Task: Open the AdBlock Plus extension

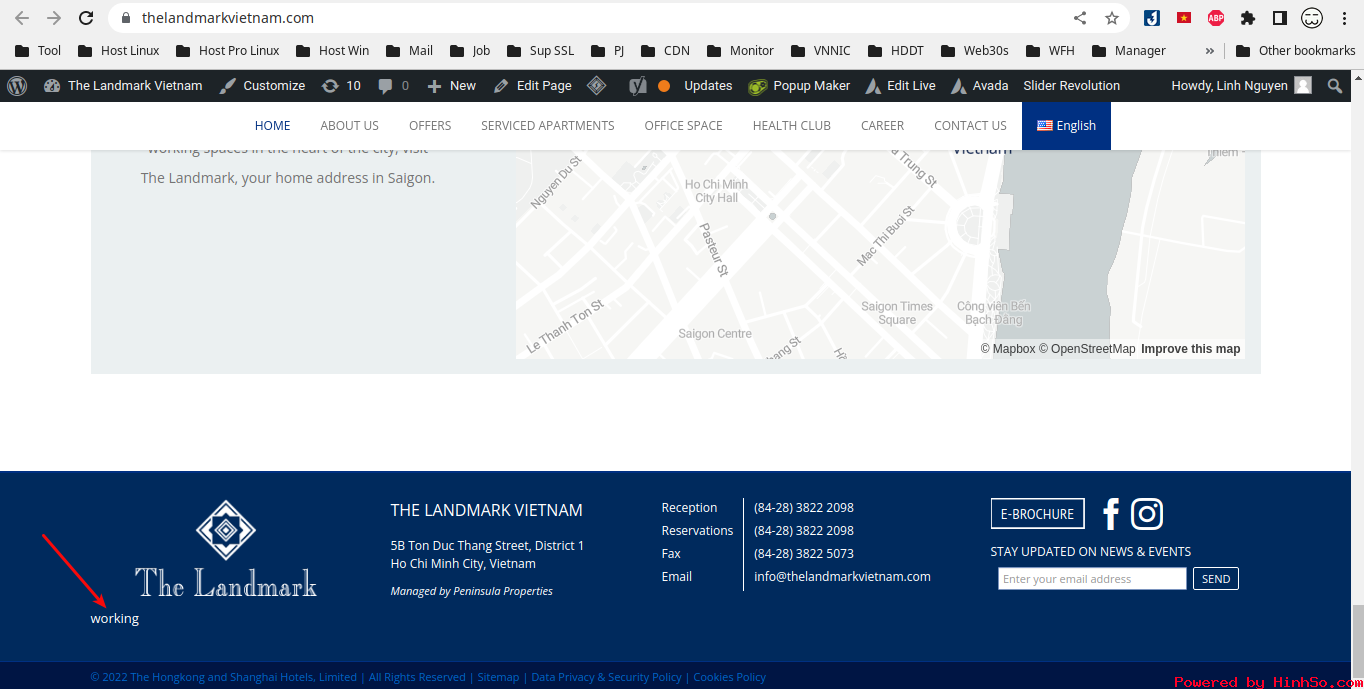Action: coord(1216,18)
